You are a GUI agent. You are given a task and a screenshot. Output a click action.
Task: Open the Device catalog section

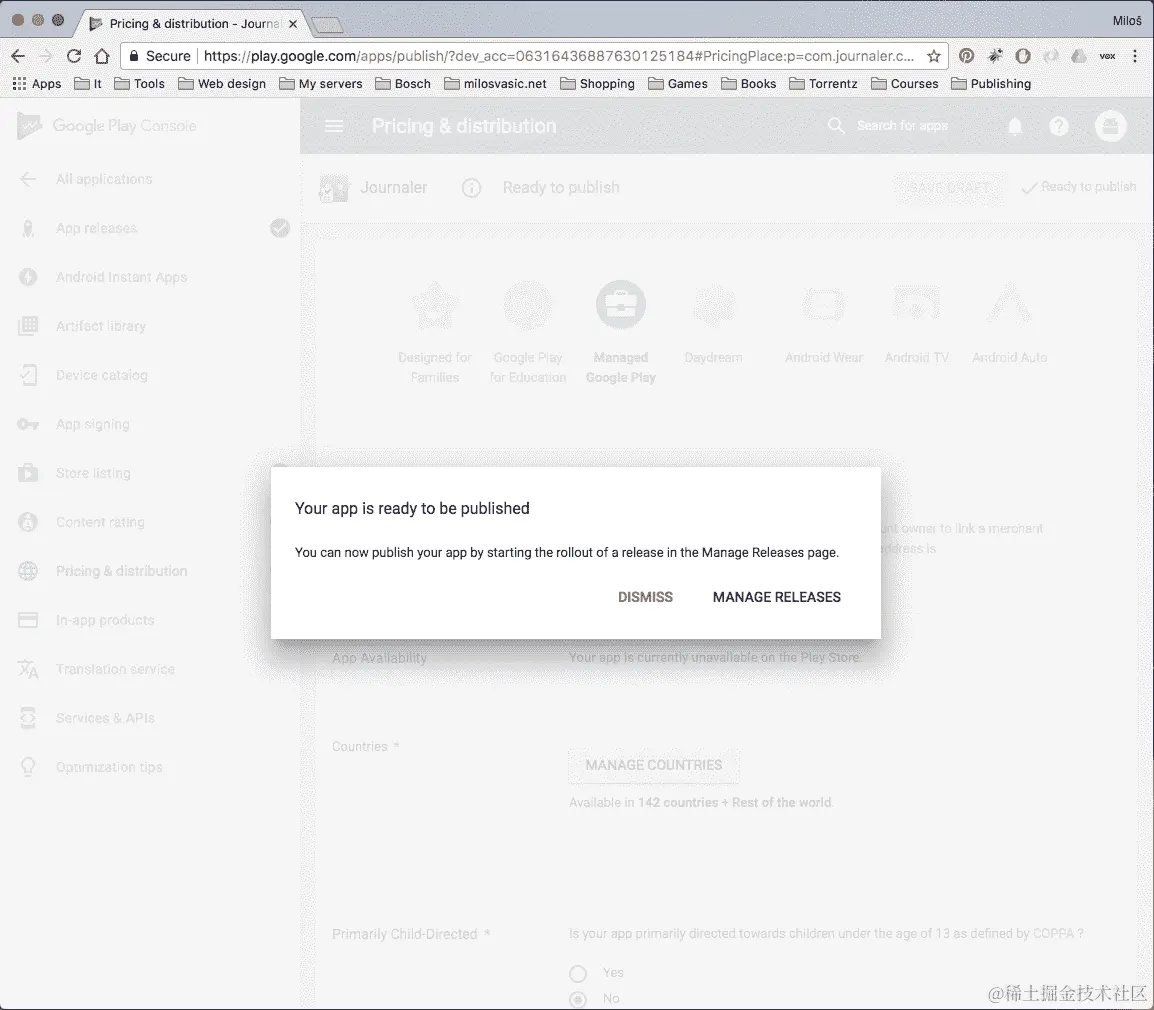pyautogui.click(x=102, y=375)
